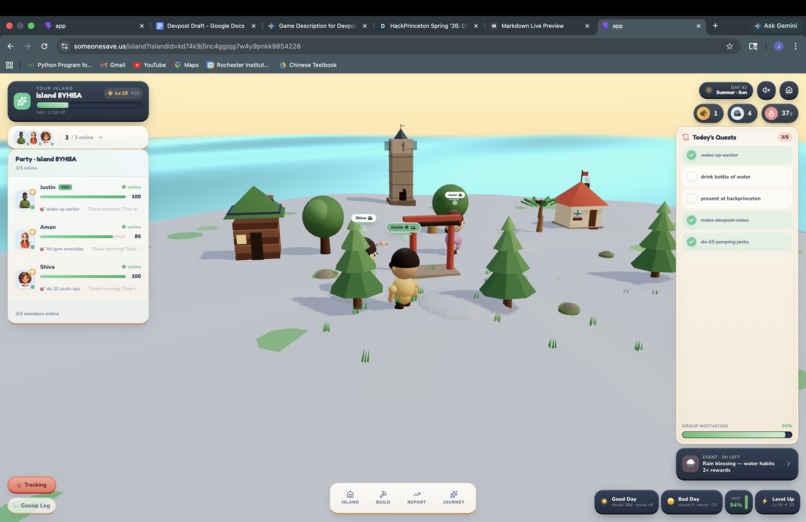Open the Python Program bookmark
Screen dimensions: 806x522
[x=60, y=65]
